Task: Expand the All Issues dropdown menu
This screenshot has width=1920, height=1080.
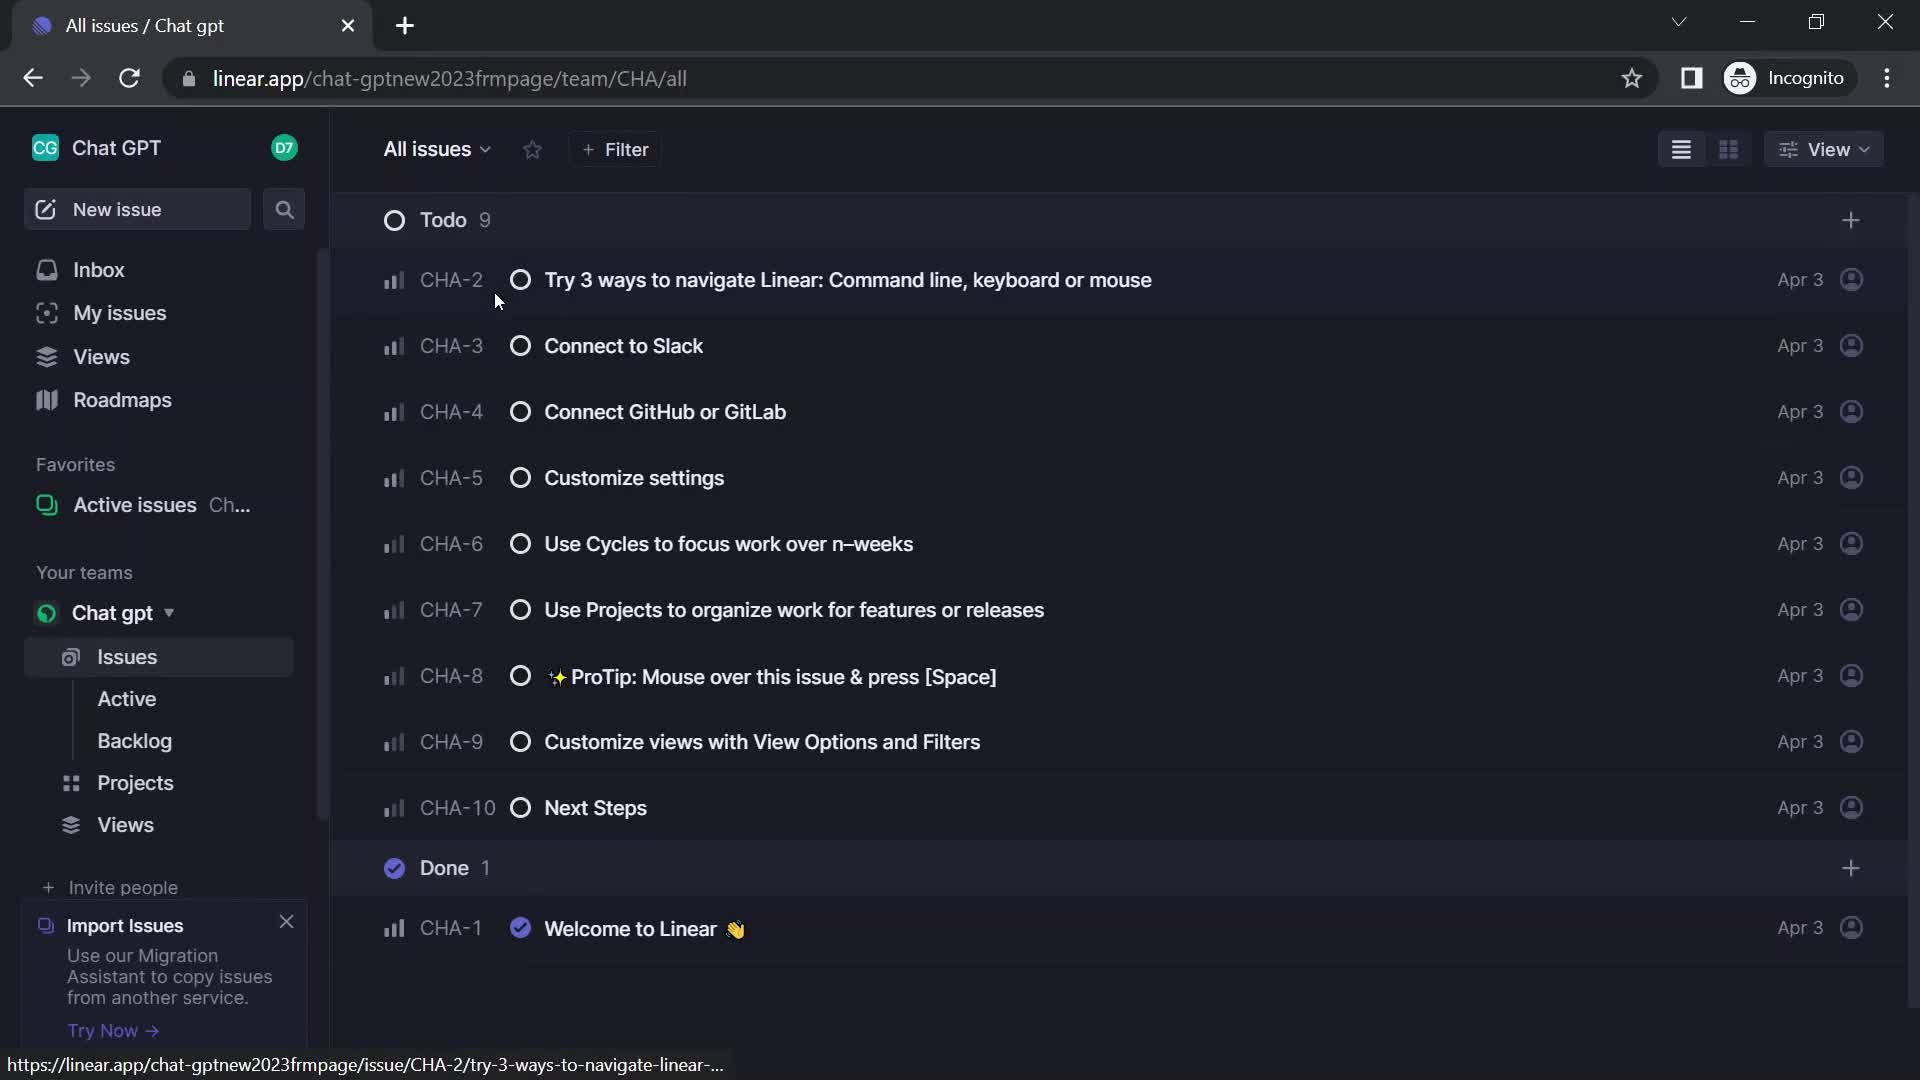Action: [435, 149]
